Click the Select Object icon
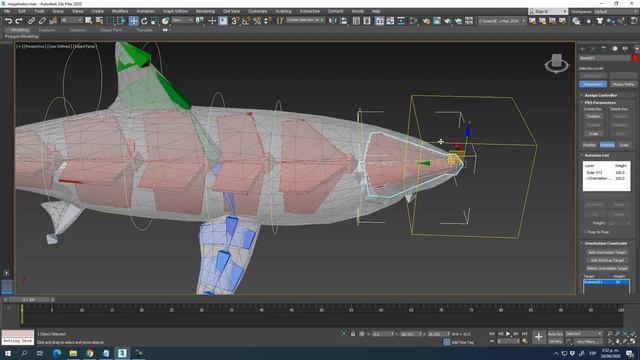Image resolution: width=640 pixels, height=360 pixels. click(89, 21)
